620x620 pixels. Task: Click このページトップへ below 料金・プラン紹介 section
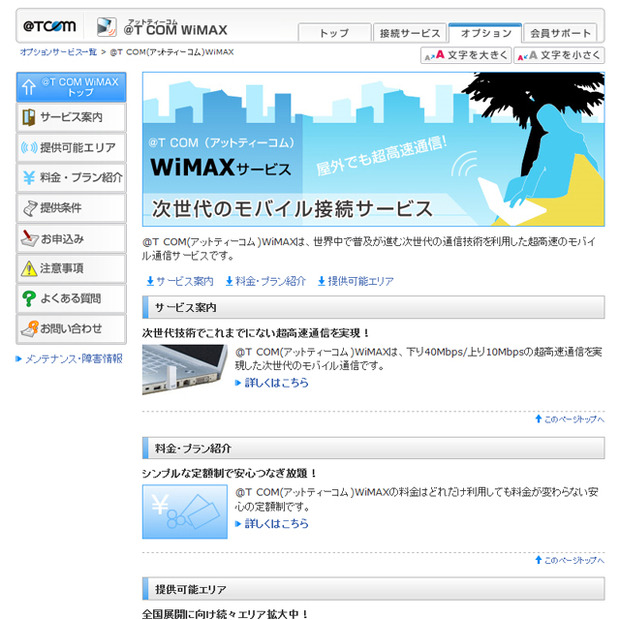click(x=574, y=561)
